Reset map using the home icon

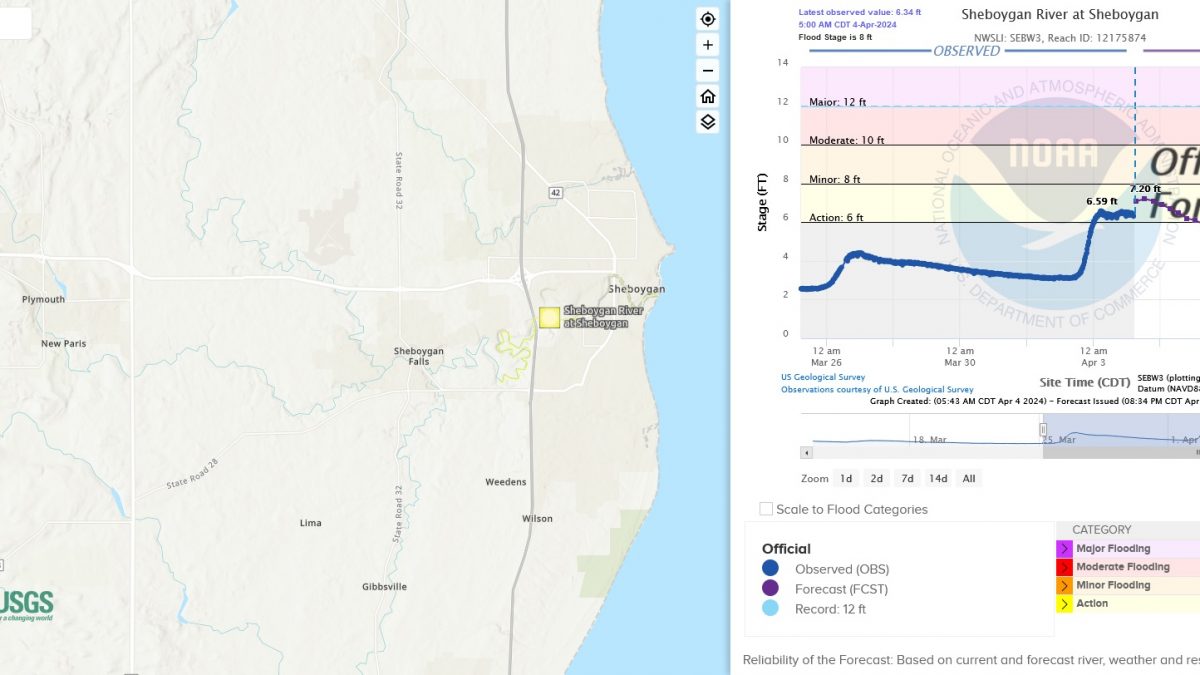tap(708, 96)
